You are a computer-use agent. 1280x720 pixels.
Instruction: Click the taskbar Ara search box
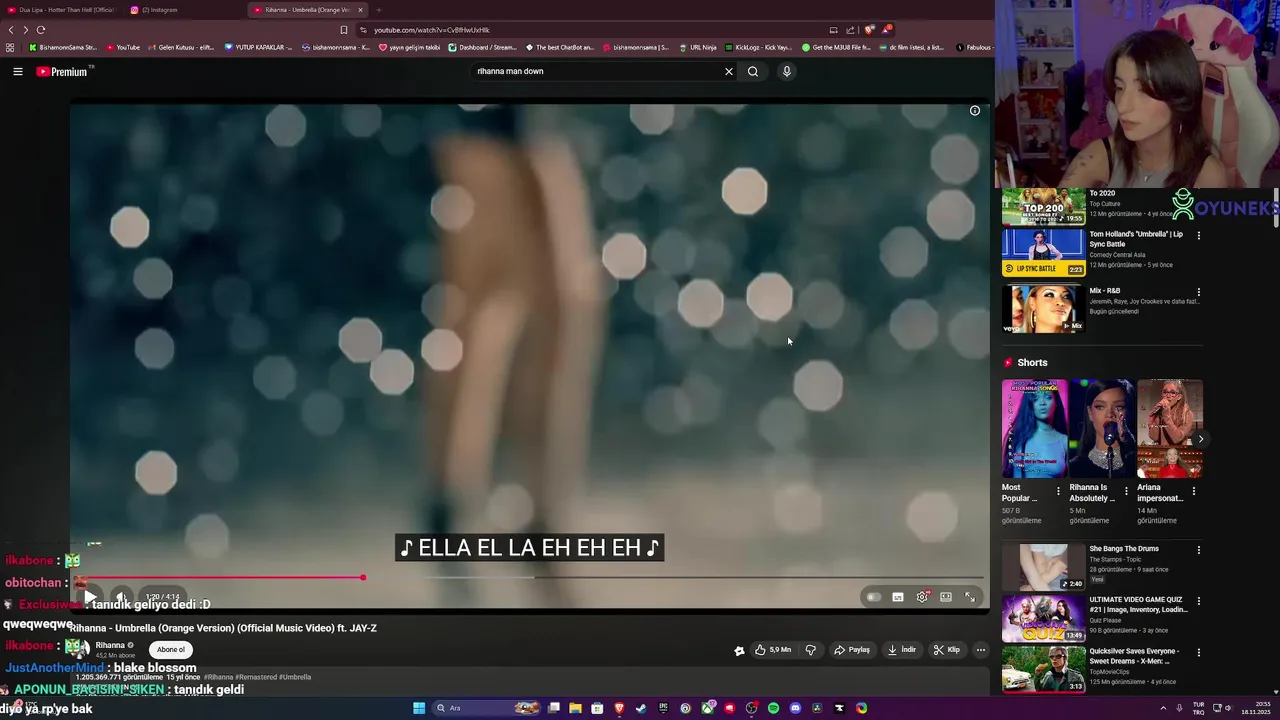[488, 708]
